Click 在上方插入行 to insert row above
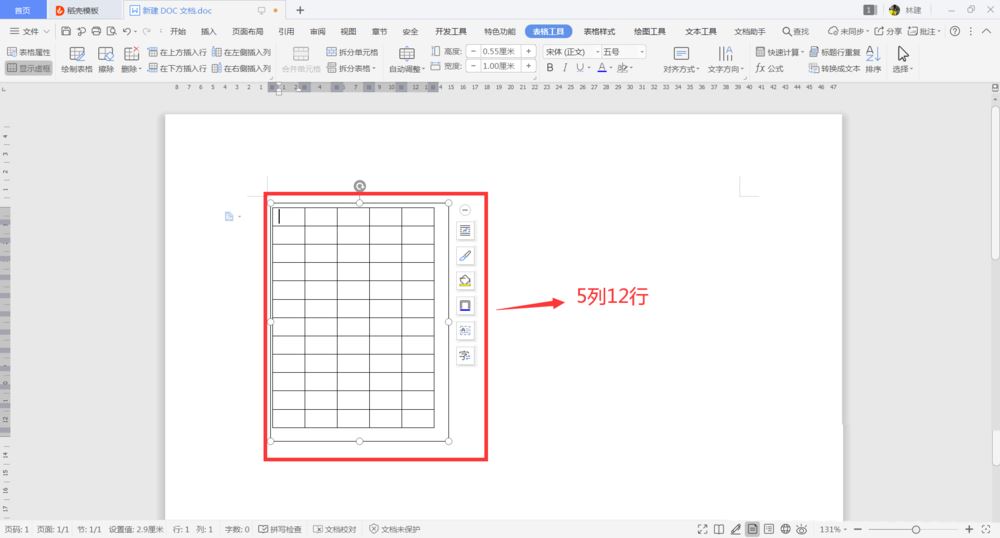Screen dimensions: 1000x538 tap(177, 52)
